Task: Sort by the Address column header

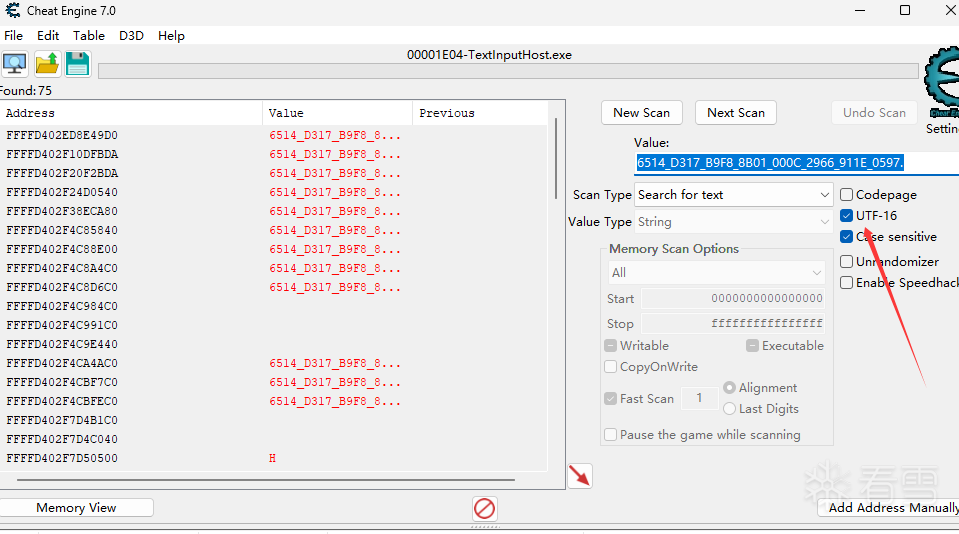Action: point(131,113)
